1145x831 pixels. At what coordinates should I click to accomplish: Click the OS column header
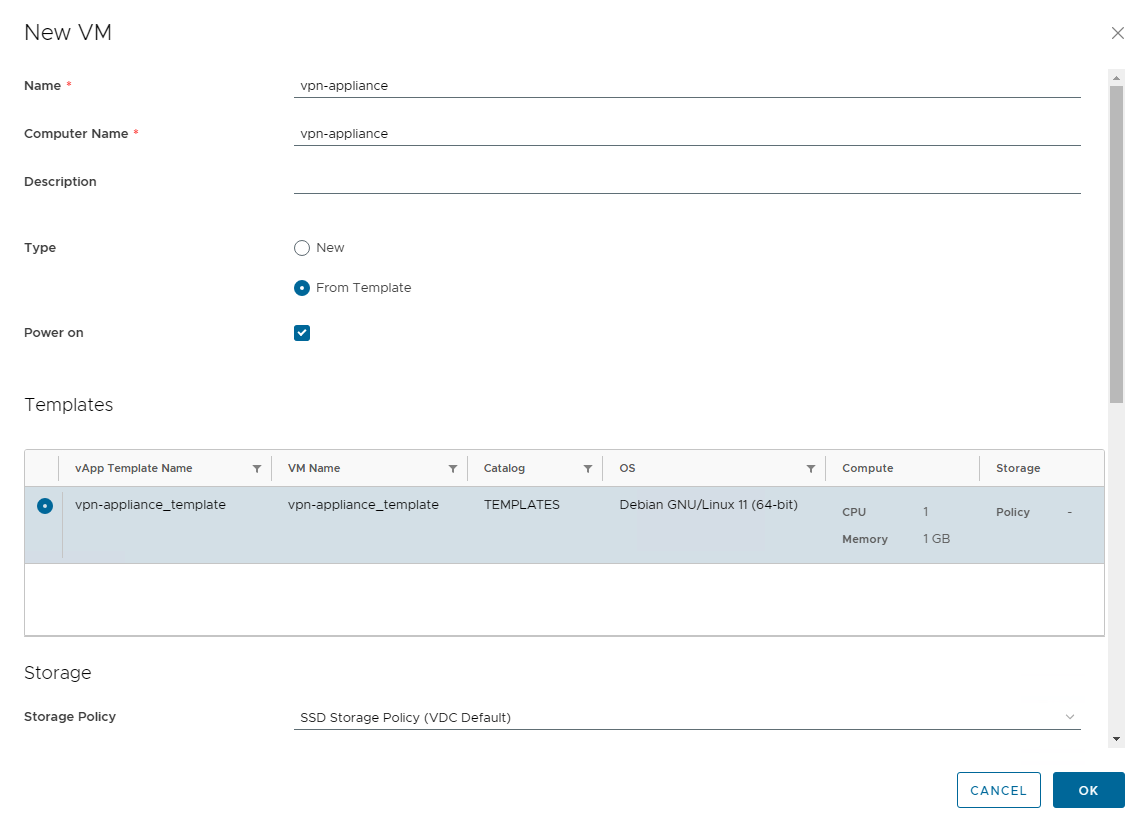coord(627,468)
